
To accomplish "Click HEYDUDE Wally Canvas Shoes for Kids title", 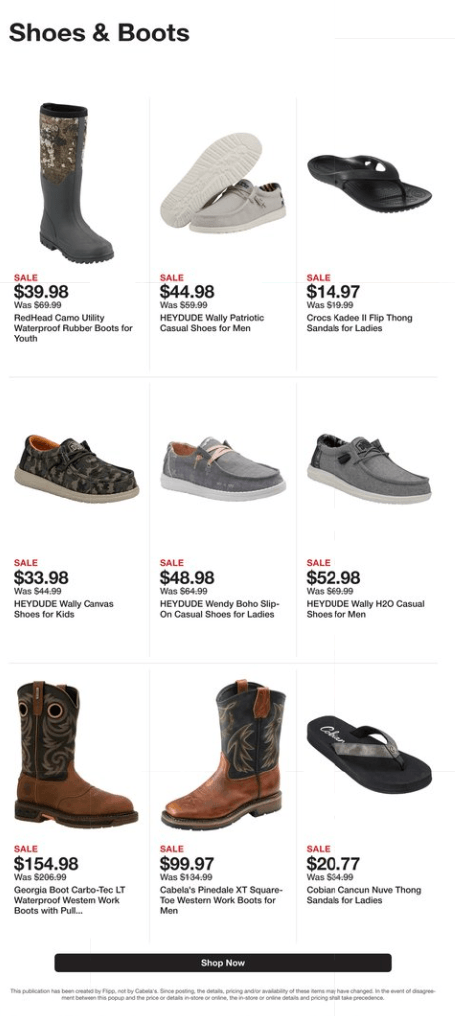I will [64, 608].
